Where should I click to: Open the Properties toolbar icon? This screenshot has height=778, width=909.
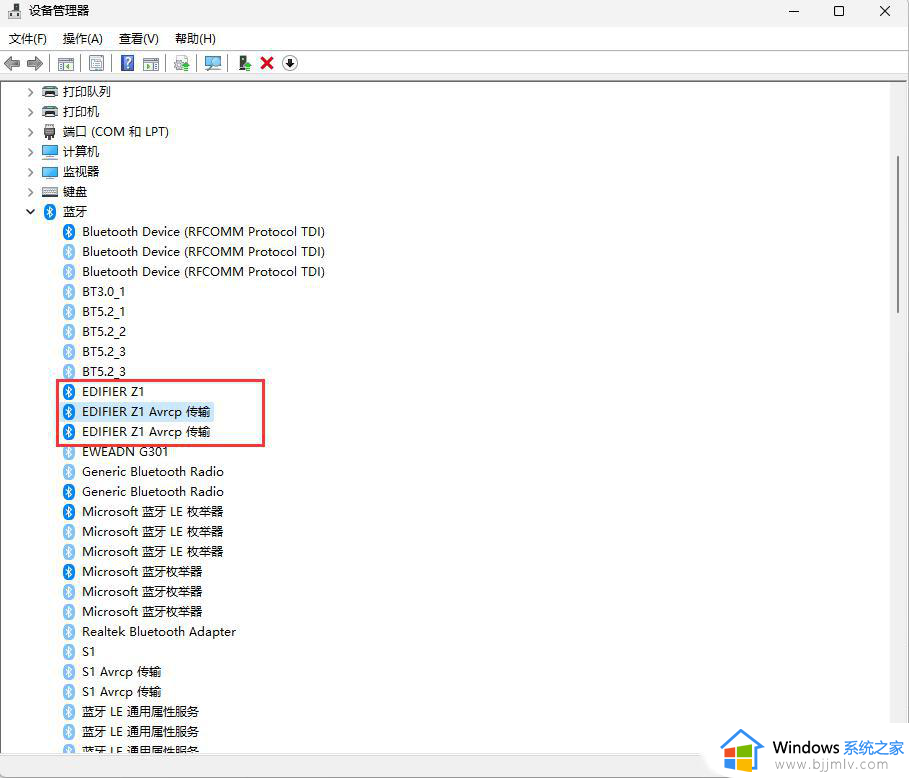click(96, 63)
